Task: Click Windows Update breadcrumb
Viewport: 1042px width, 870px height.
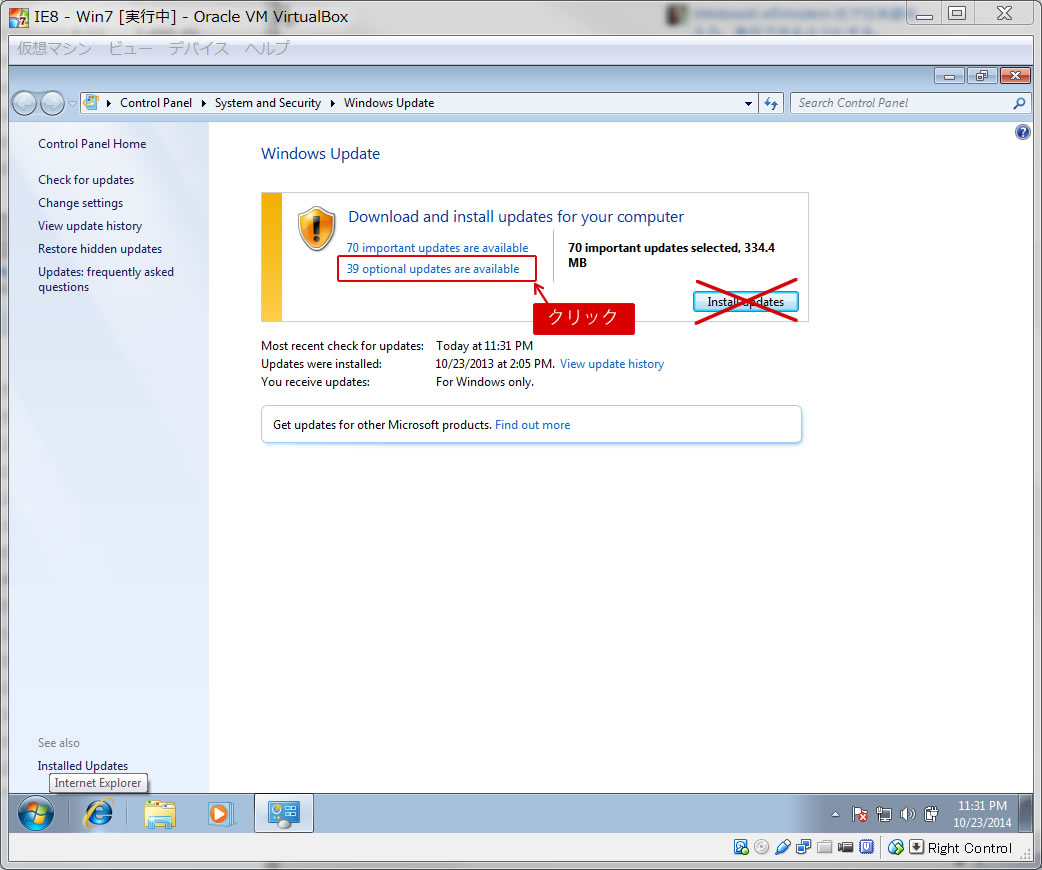Action: click(x=389, y=103)
